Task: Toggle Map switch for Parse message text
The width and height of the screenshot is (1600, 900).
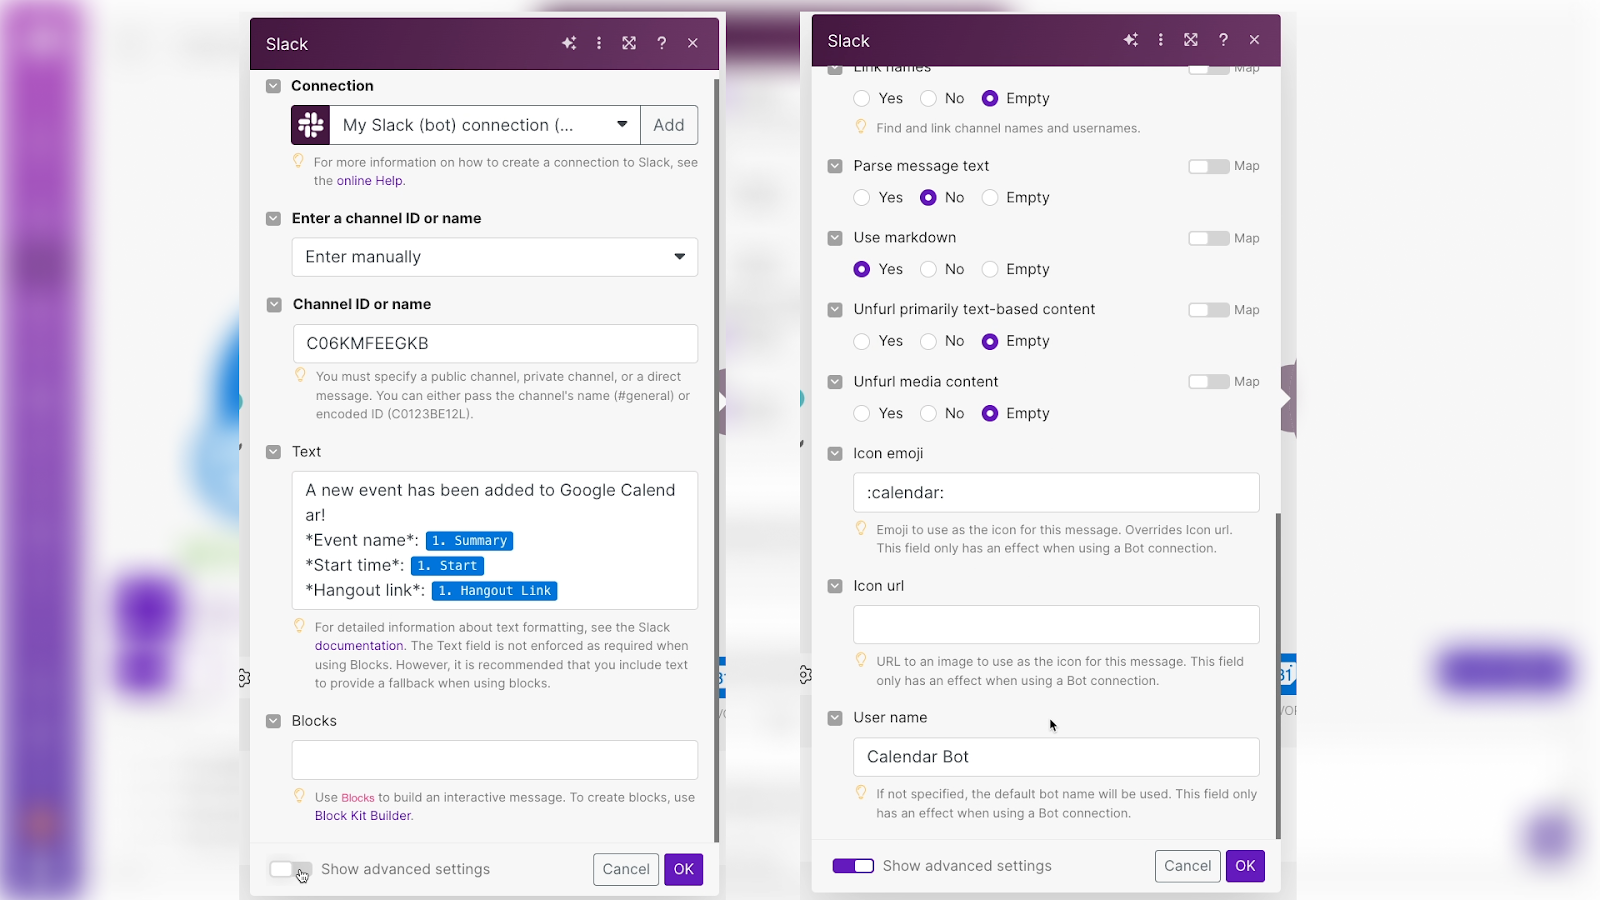Action: pos(1208,166)
